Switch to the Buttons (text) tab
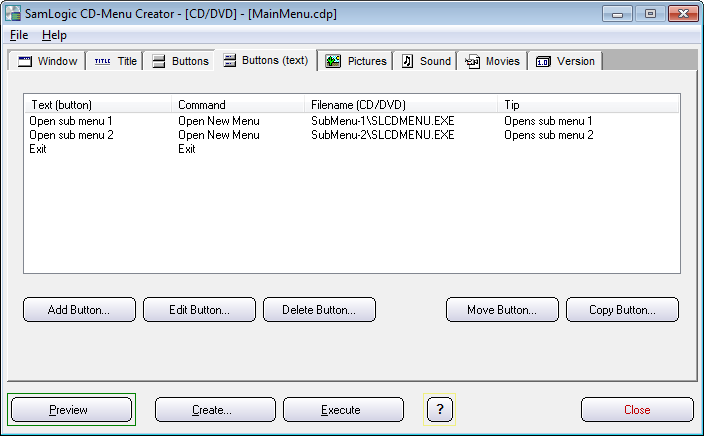 click(x=266, y=60)
